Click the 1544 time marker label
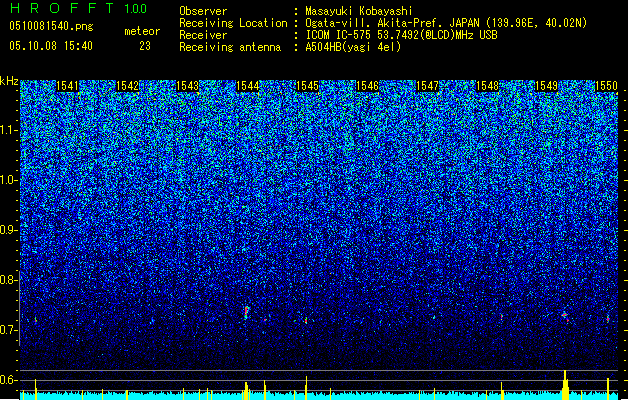The width and height of the screenshot is (629, 400). click(248, 86)
